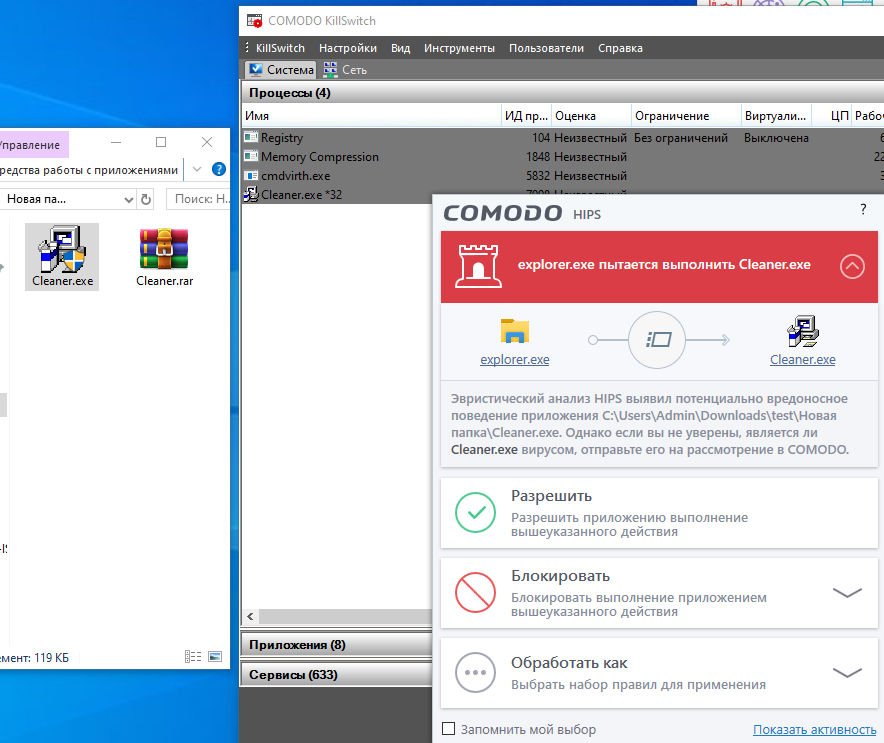Choose Обработать как ruleset option
The image size is (884, 743).
[x=659, y=673]
